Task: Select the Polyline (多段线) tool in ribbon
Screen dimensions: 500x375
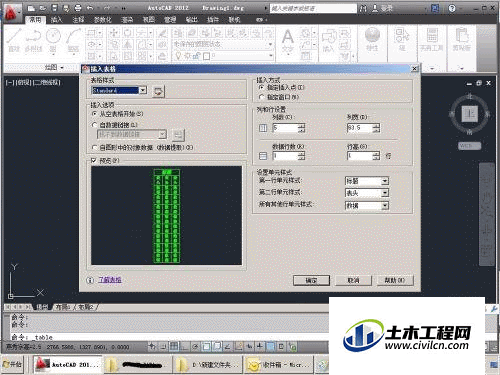Action: (33, 40)
